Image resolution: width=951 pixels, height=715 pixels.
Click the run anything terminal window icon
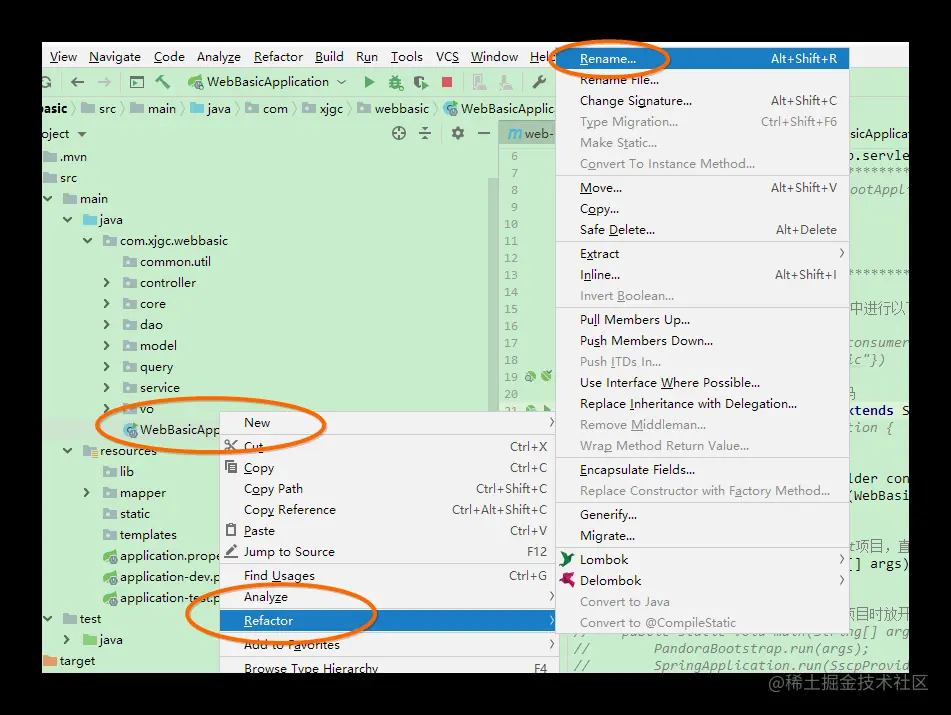click(137, 82)
